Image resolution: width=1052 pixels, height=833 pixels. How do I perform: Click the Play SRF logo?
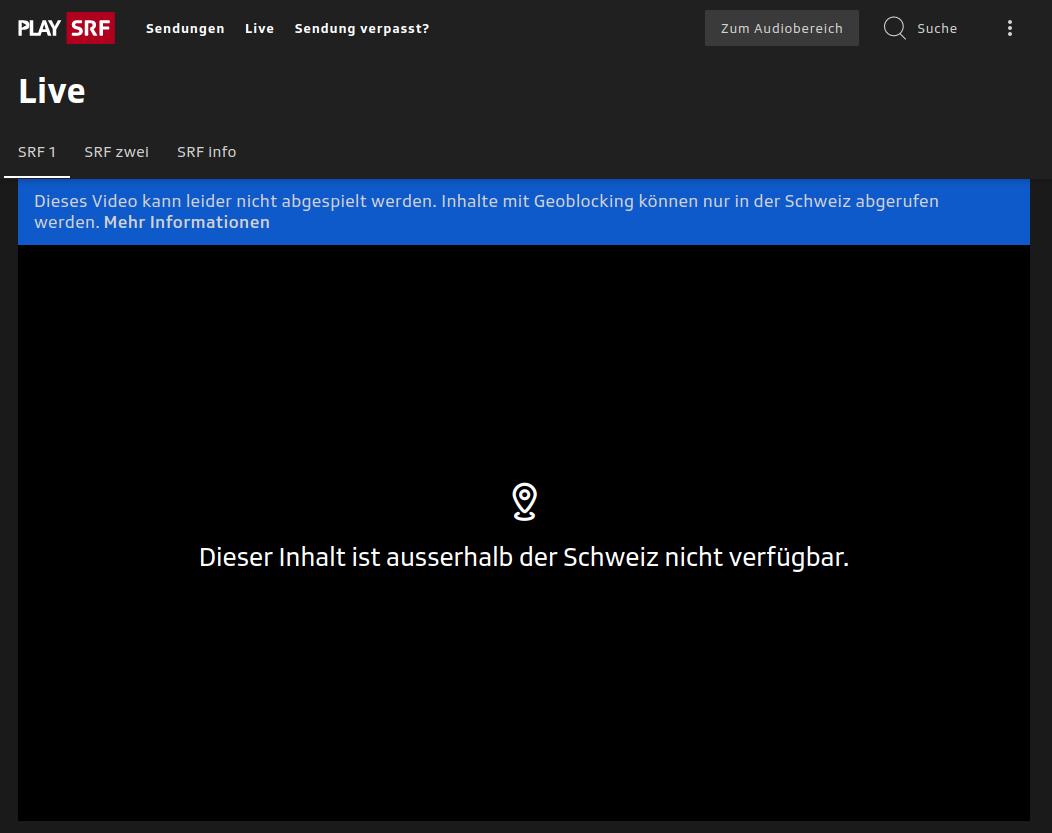[66, 28]
